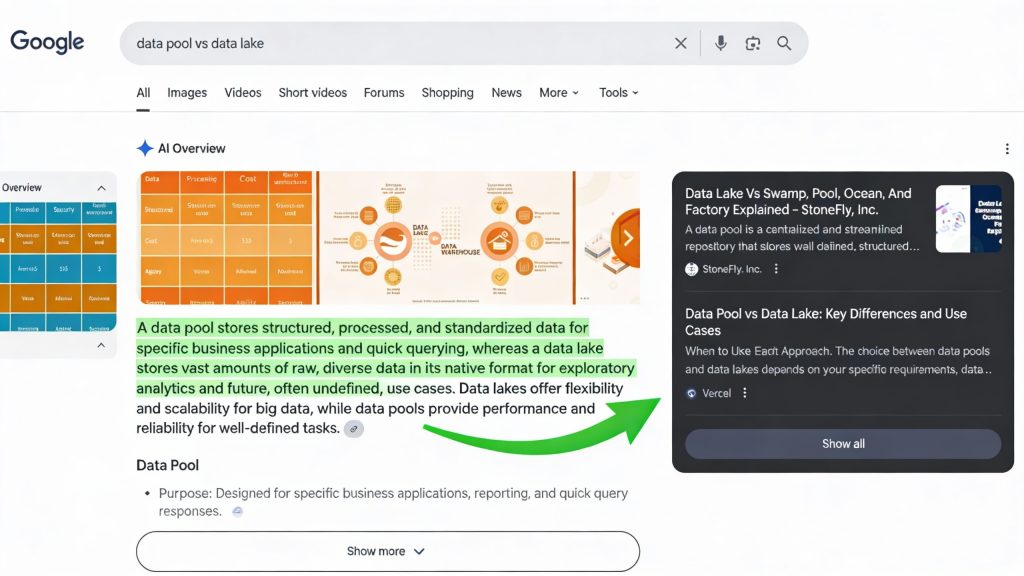Open the blue and orange Overview table image
This screenshot has width=1024, height=576.
coord(58,266)
